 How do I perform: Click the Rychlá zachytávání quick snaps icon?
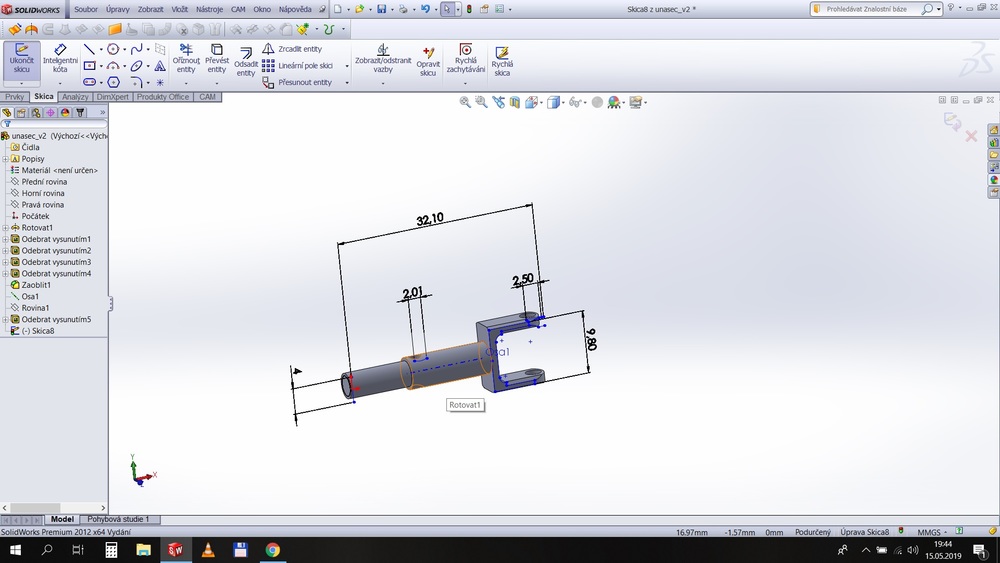466,59
